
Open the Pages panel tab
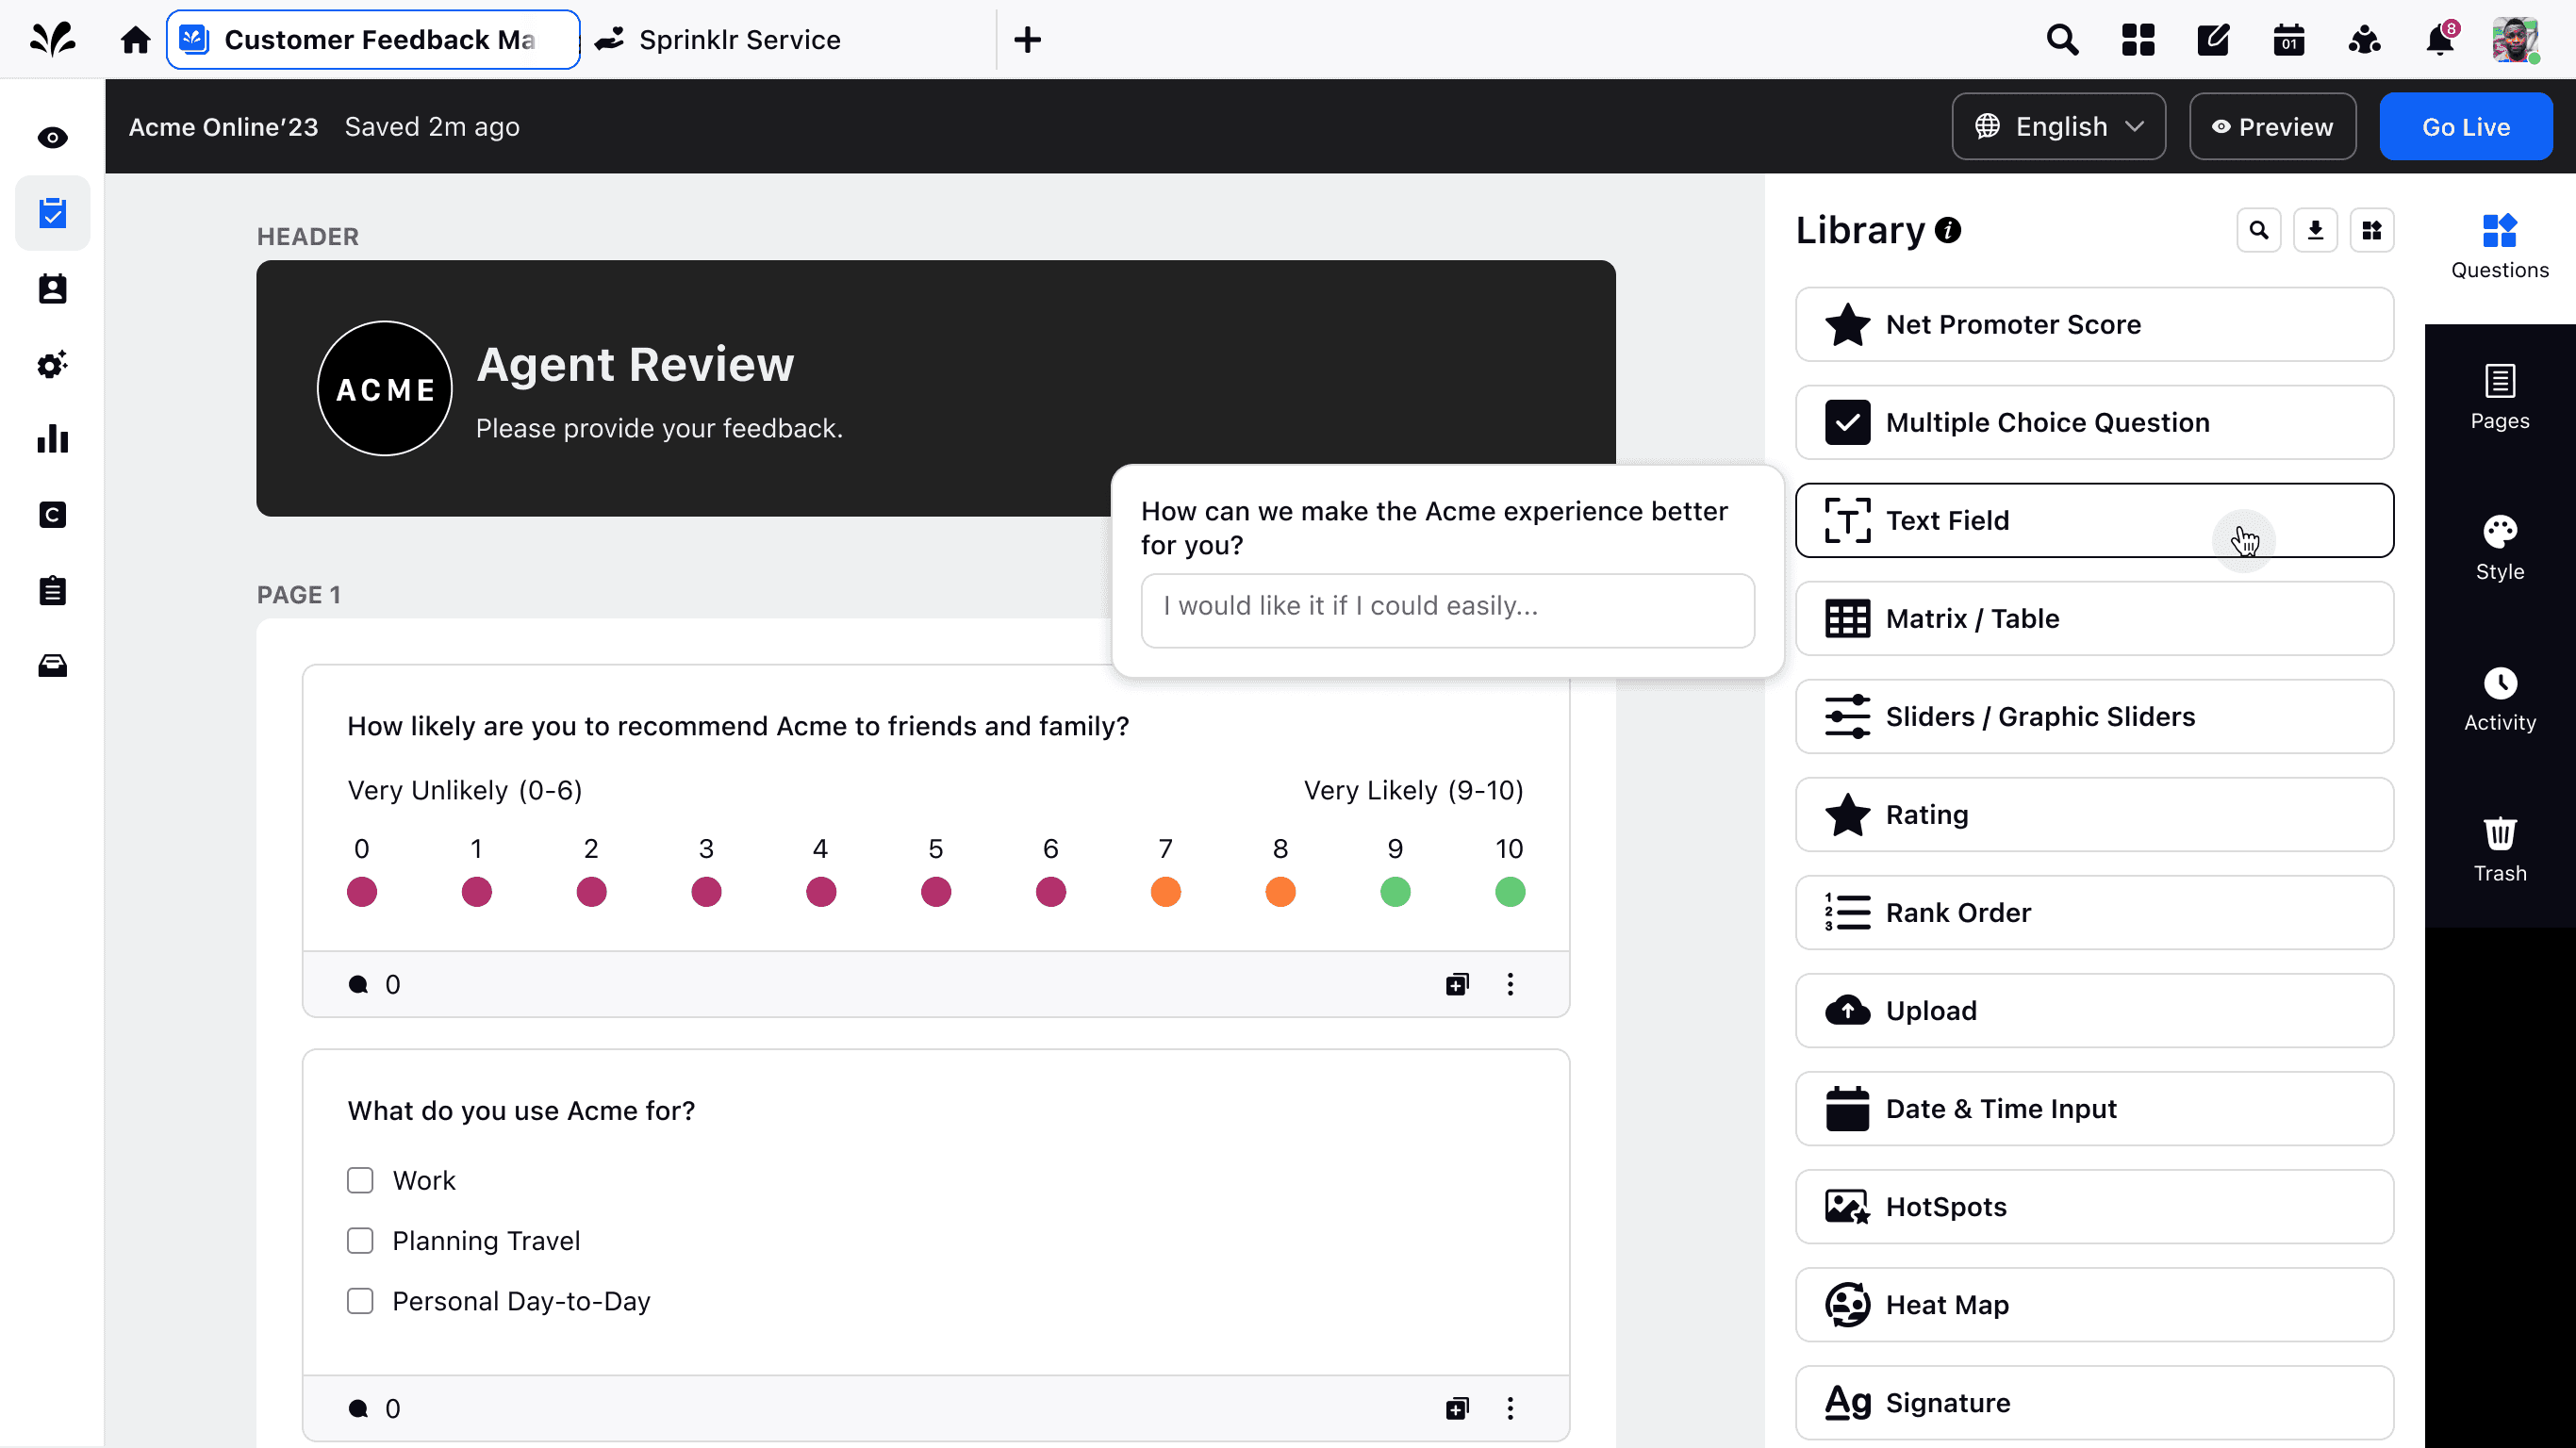(2499, 398)
